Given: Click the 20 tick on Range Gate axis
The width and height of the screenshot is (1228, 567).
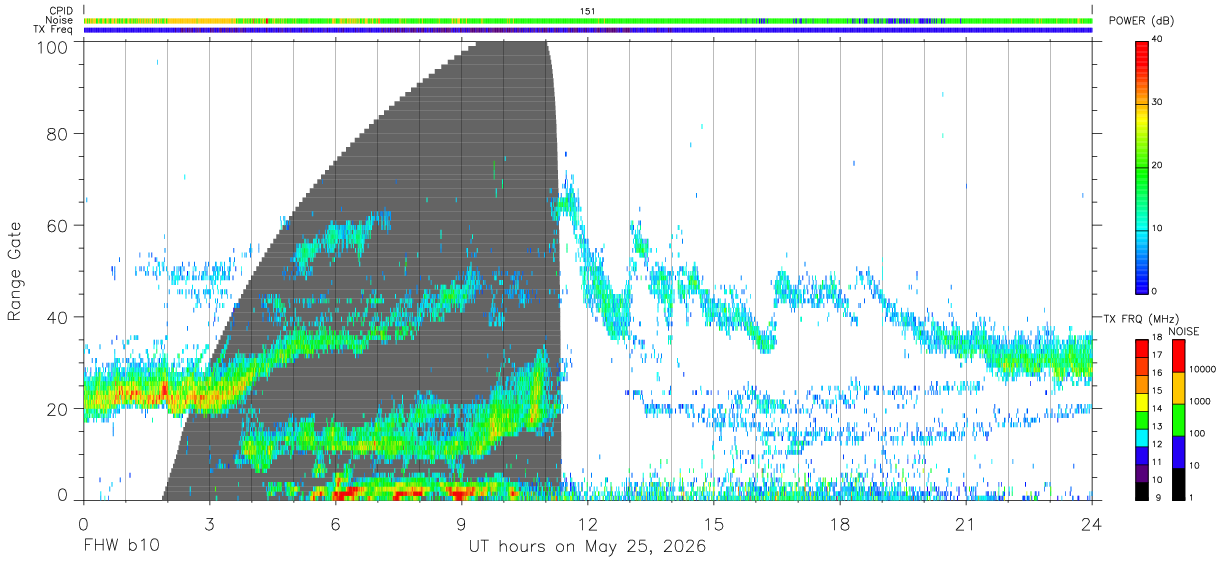Looking at the screenshot, I should coord(57,409).
